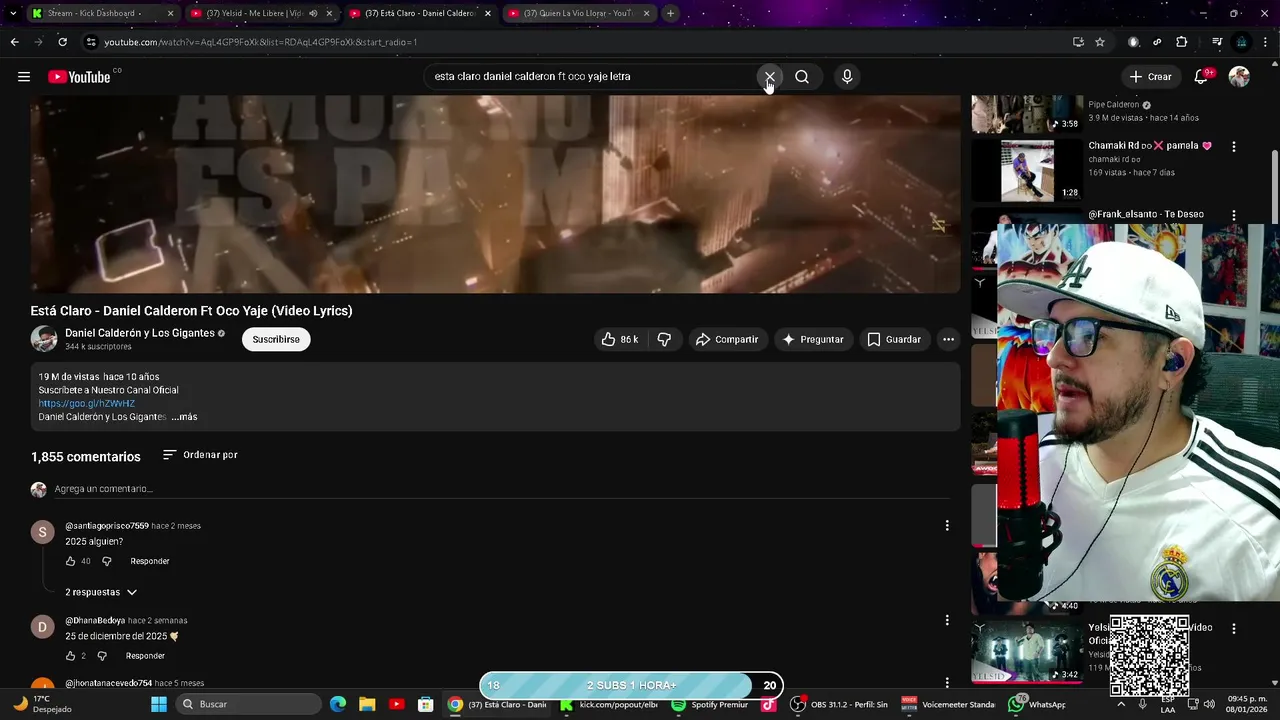
Task: Clear the YouTube search box text
Action: pyautogui.click(x=770, y=77)
